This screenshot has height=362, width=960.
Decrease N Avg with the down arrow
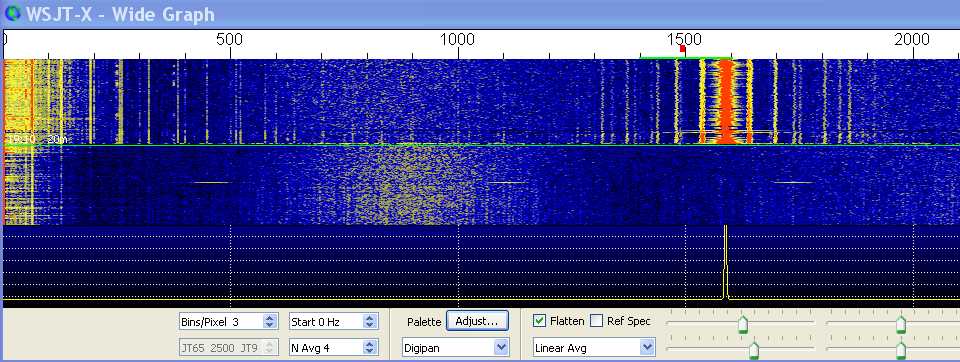(x=369, y=351)
